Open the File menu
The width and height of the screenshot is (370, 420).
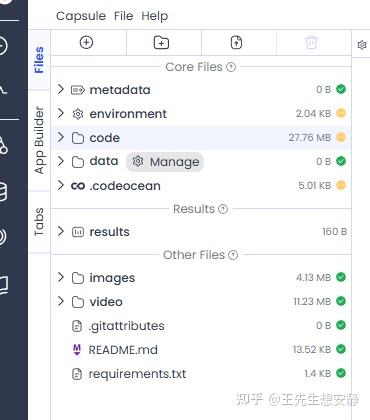point(123,16)
